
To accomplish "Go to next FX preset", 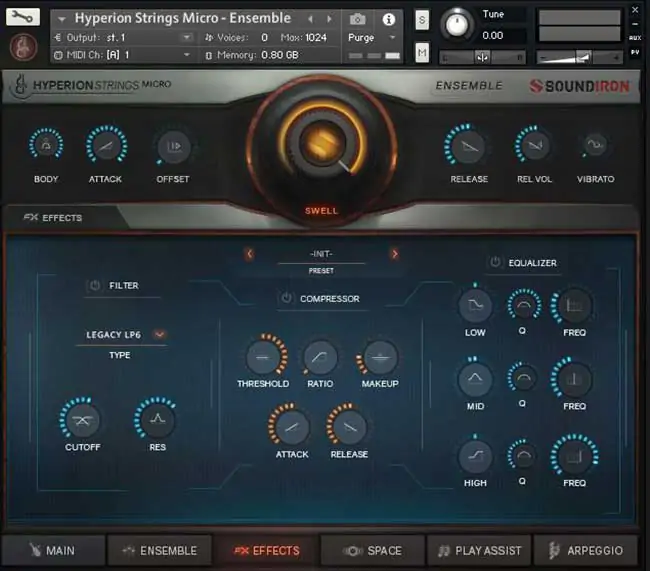I will point(395,253).
